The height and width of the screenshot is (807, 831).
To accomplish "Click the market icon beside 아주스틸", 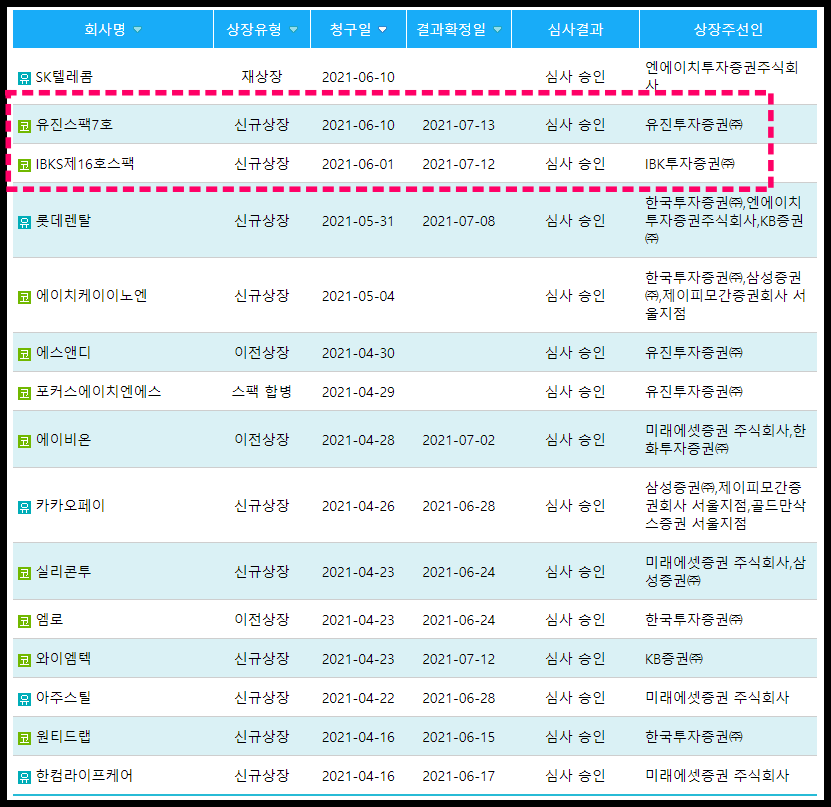I will 24,699.
